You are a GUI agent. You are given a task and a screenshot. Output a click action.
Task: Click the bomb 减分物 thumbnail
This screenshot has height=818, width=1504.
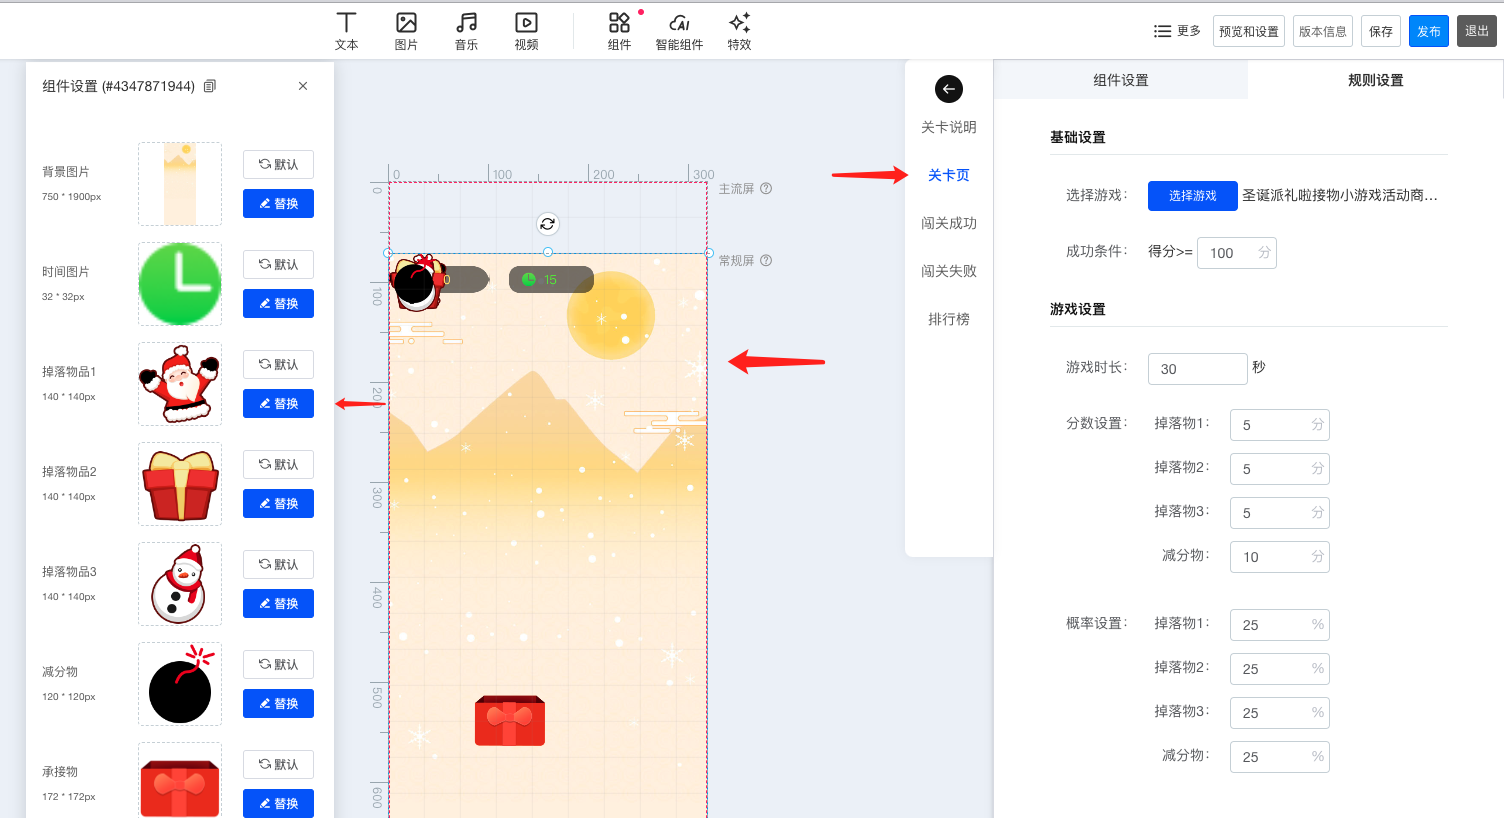(180, 684)
